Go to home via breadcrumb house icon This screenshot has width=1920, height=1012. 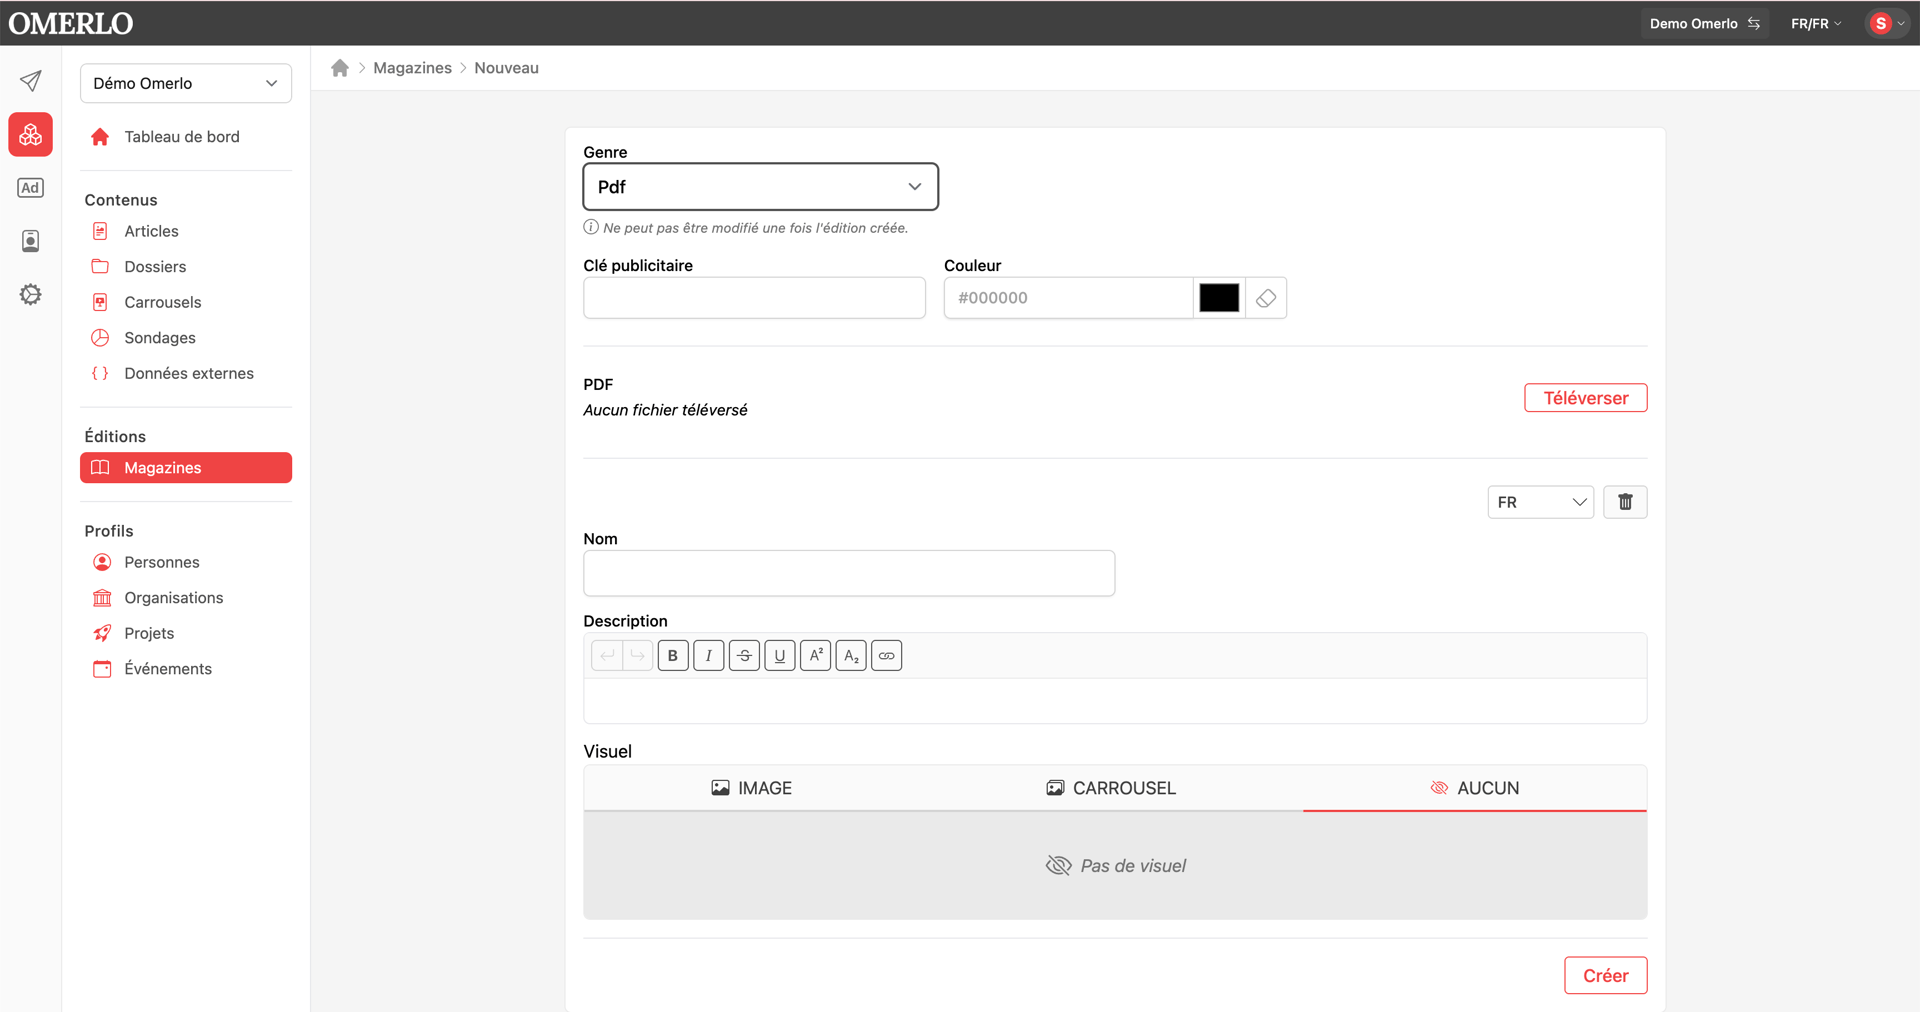tap(340, 68)
